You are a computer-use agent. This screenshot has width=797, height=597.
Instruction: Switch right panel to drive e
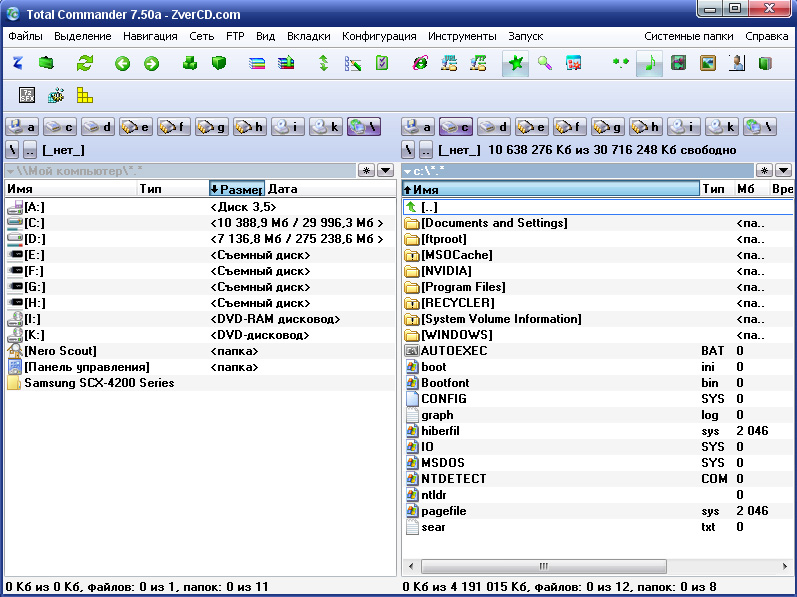click(x=529, y=127)
